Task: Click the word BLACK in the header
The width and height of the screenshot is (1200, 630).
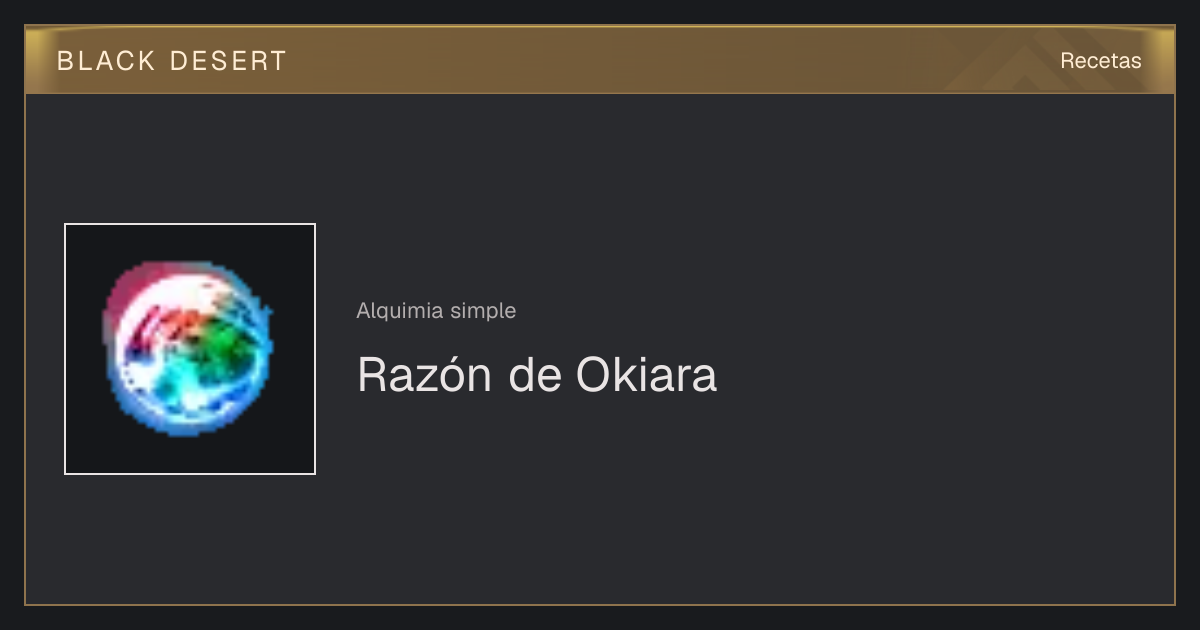Action: [106, 61]
